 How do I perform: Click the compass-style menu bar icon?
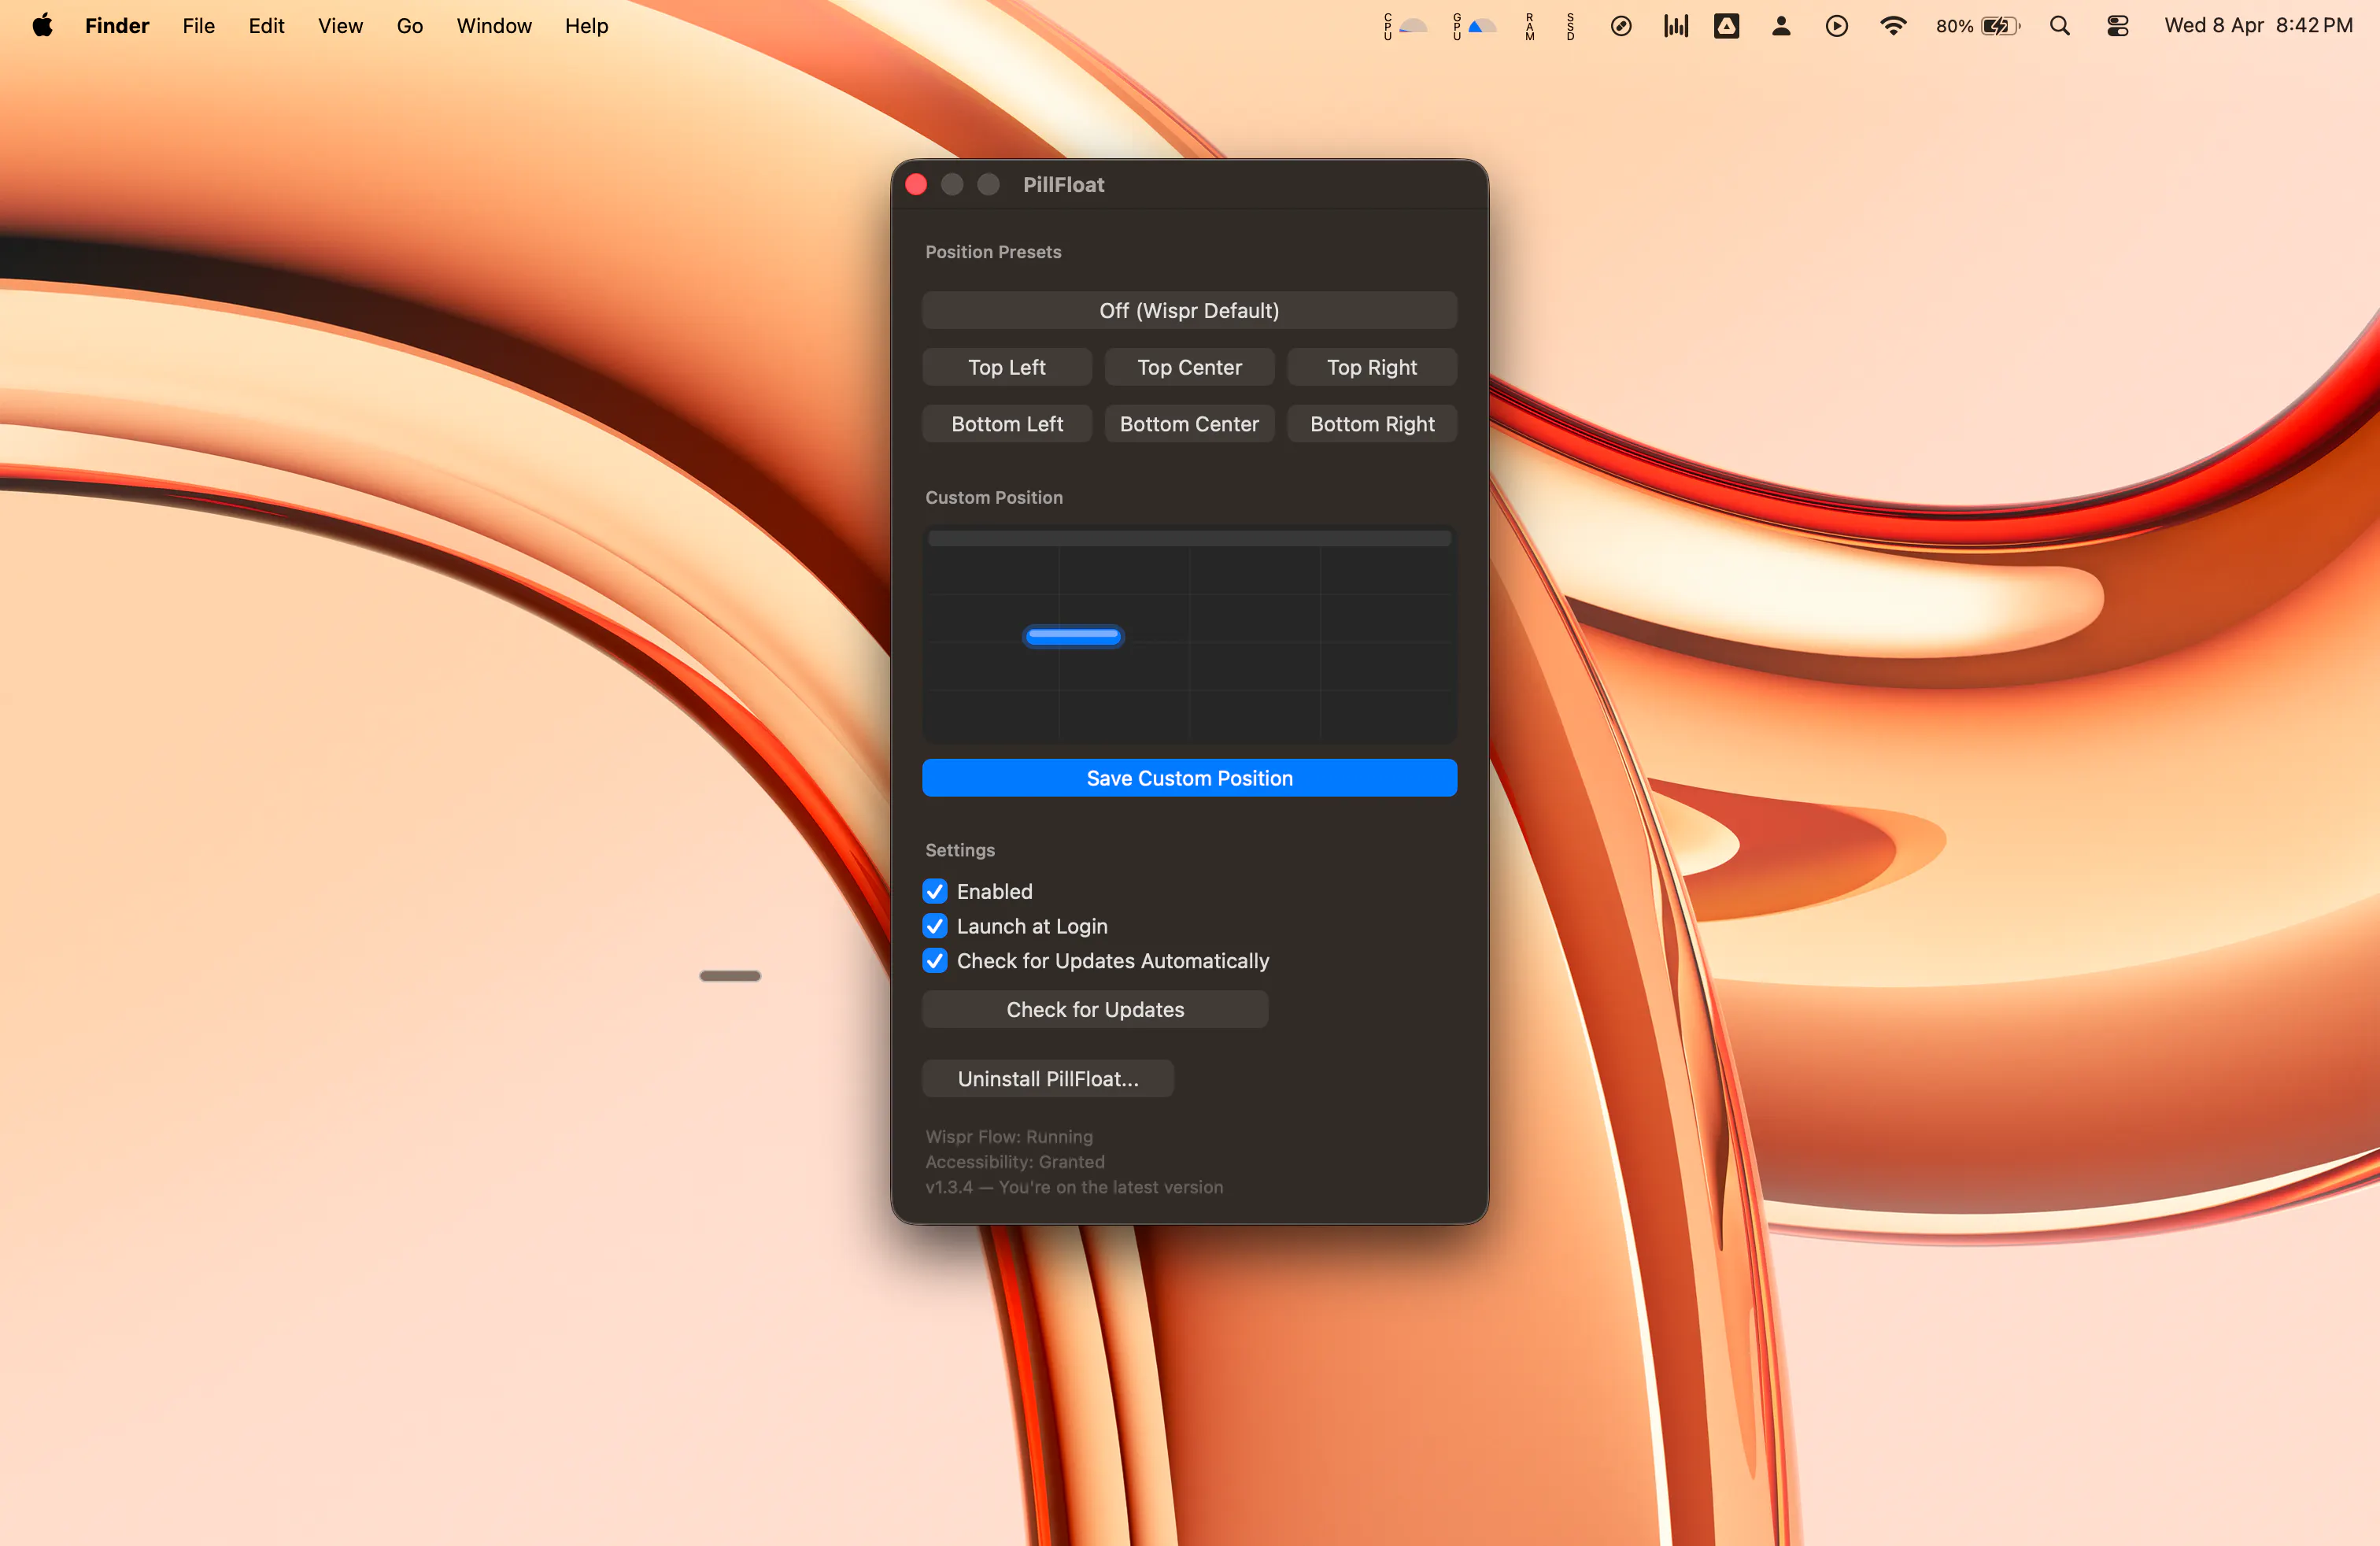pyautogui.click(x=1621, y=26)
